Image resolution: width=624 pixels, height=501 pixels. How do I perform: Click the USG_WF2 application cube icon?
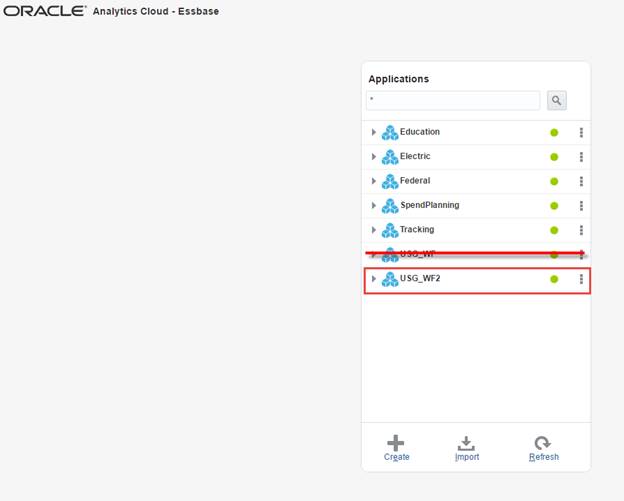(x=390, y=279)
